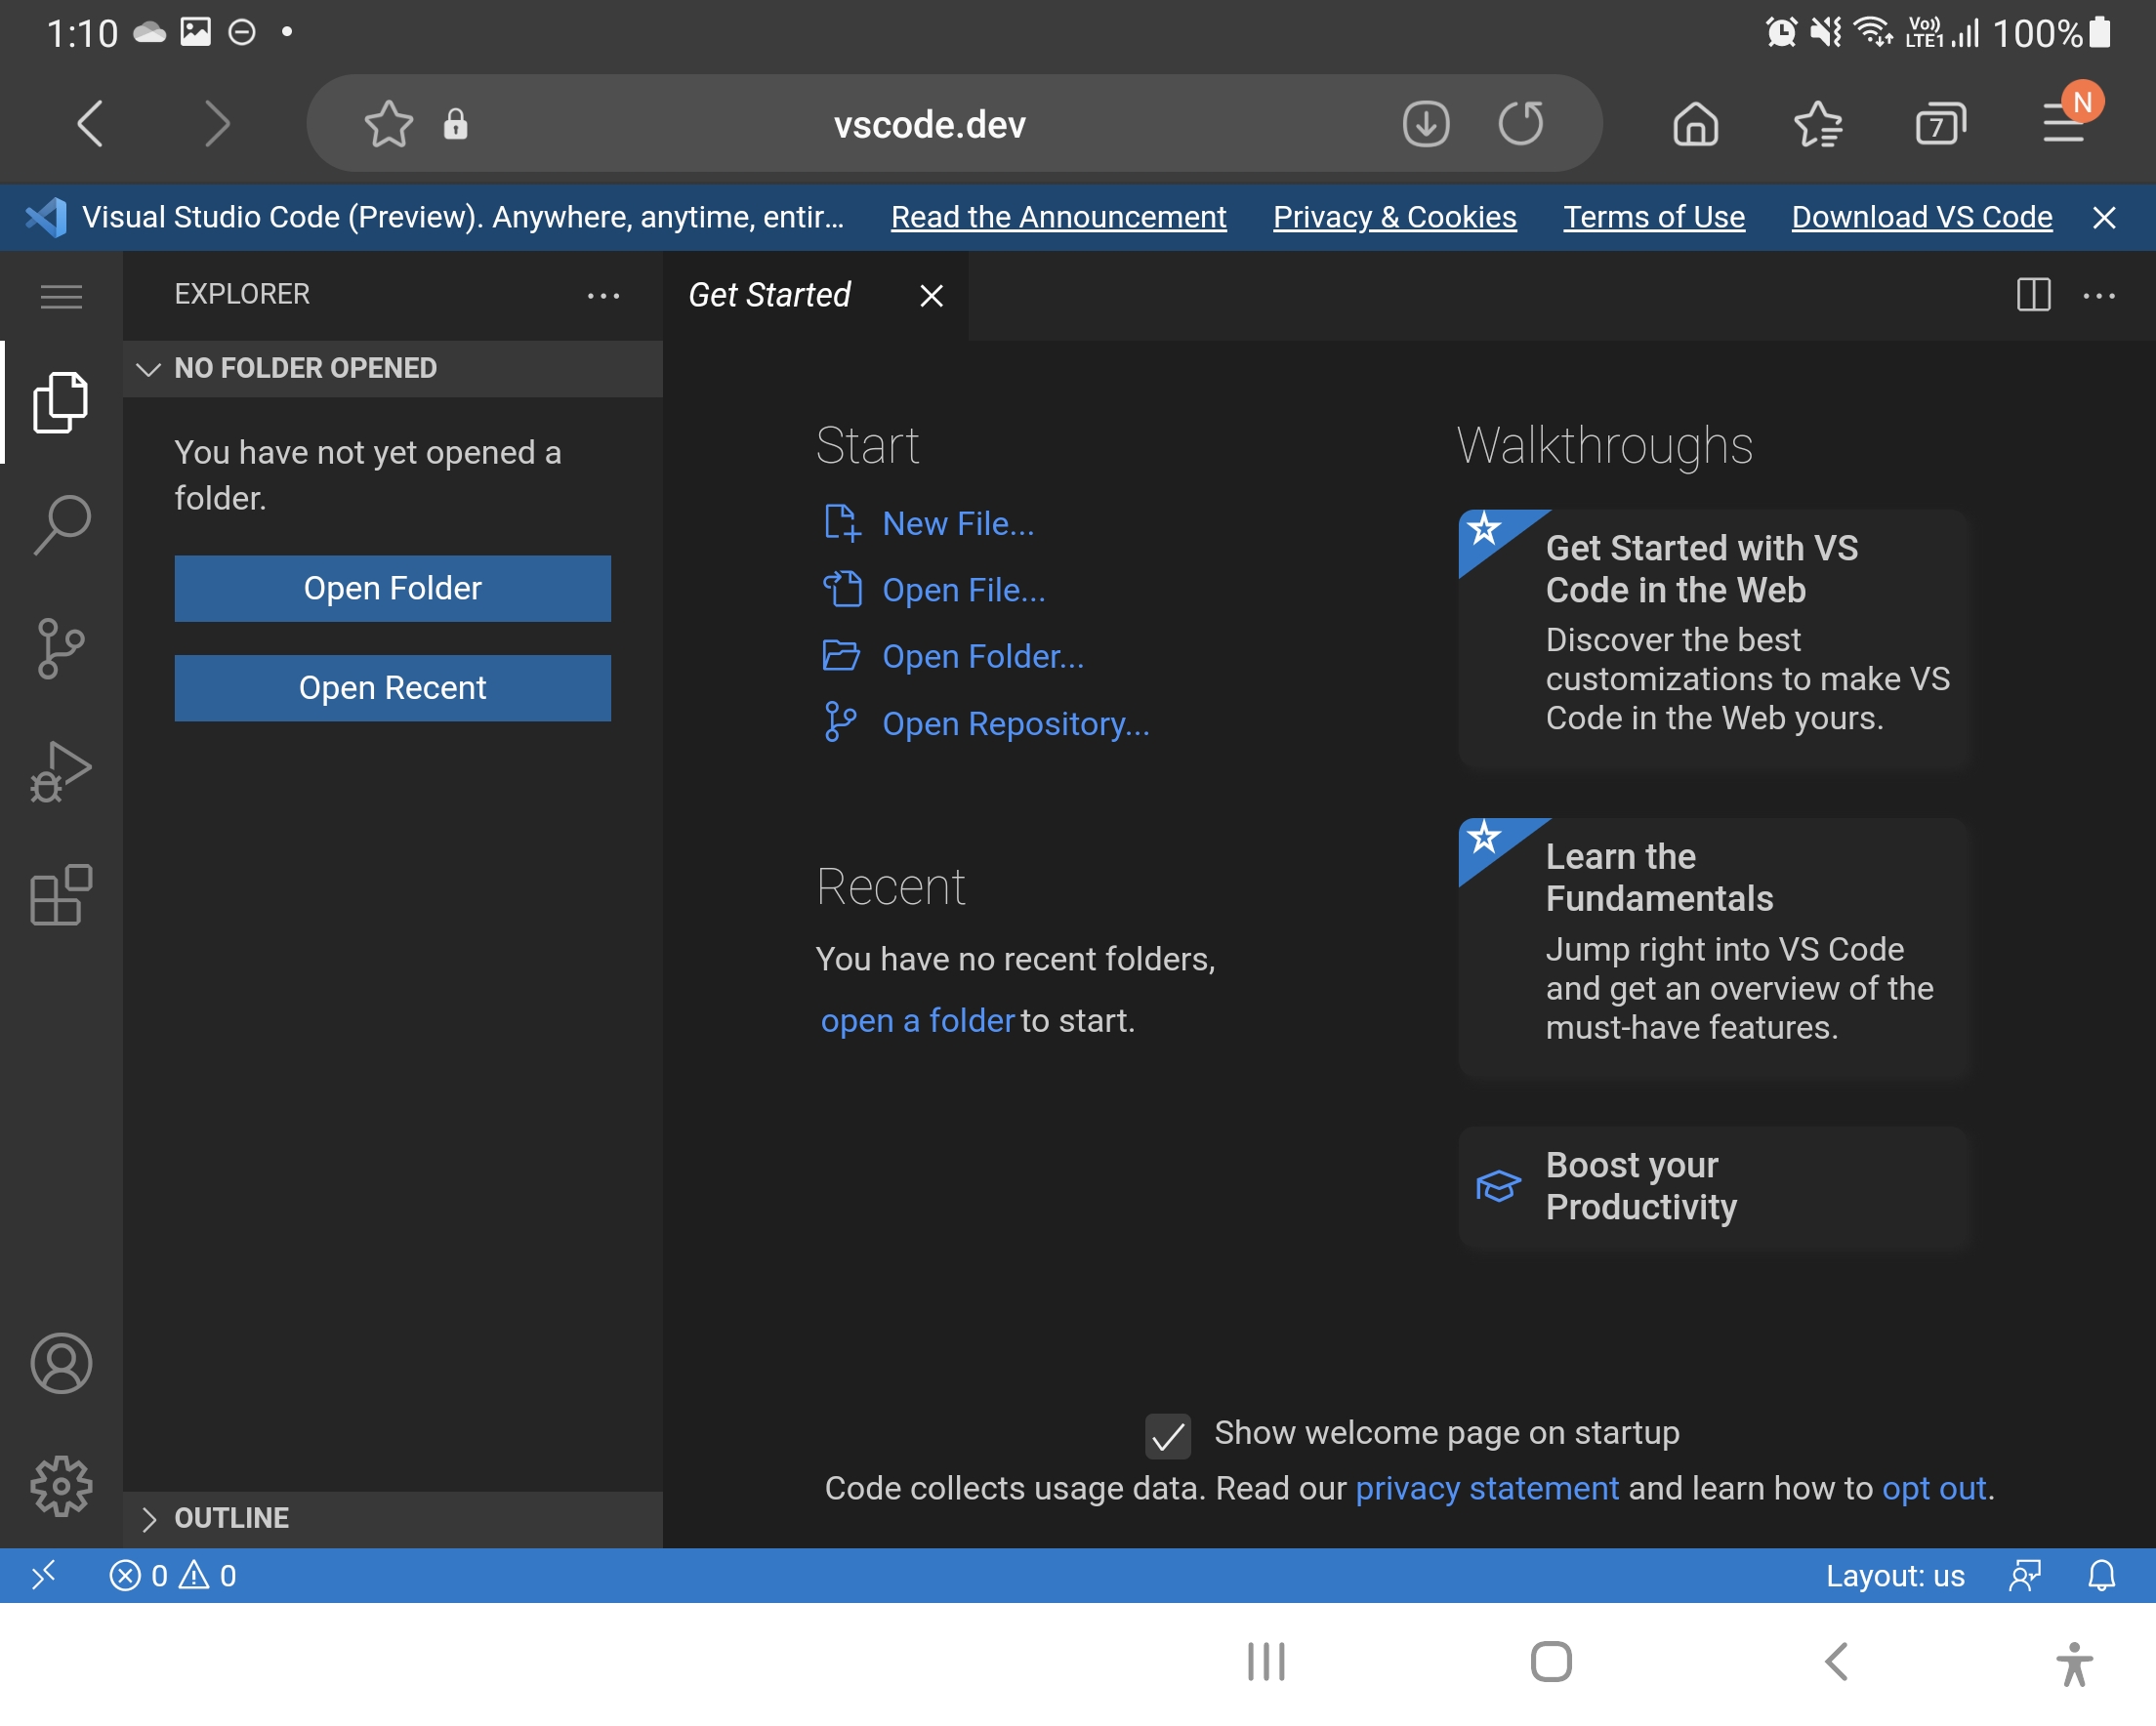Open the browser tabs switcher showing 7
Screen dimensions: 2156x1726
pos(1940,124)
